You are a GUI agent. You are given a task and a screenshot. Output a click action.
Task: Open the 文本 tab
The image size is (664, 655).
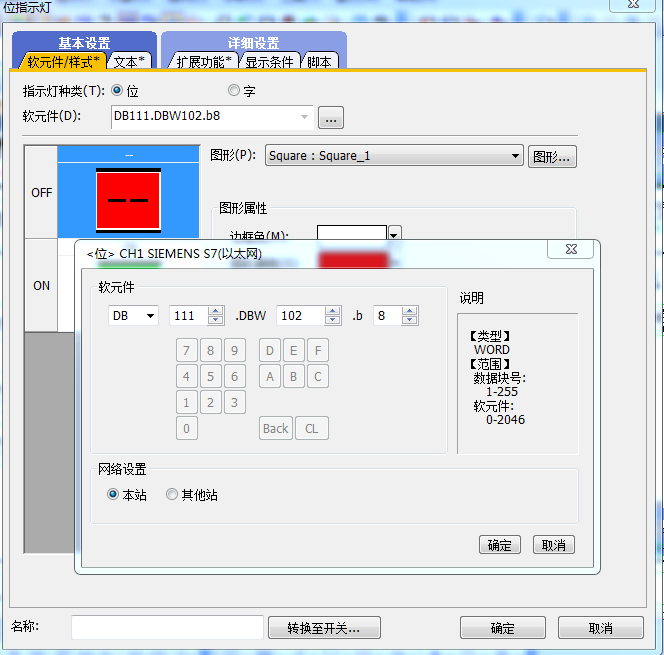coord(129,62)
